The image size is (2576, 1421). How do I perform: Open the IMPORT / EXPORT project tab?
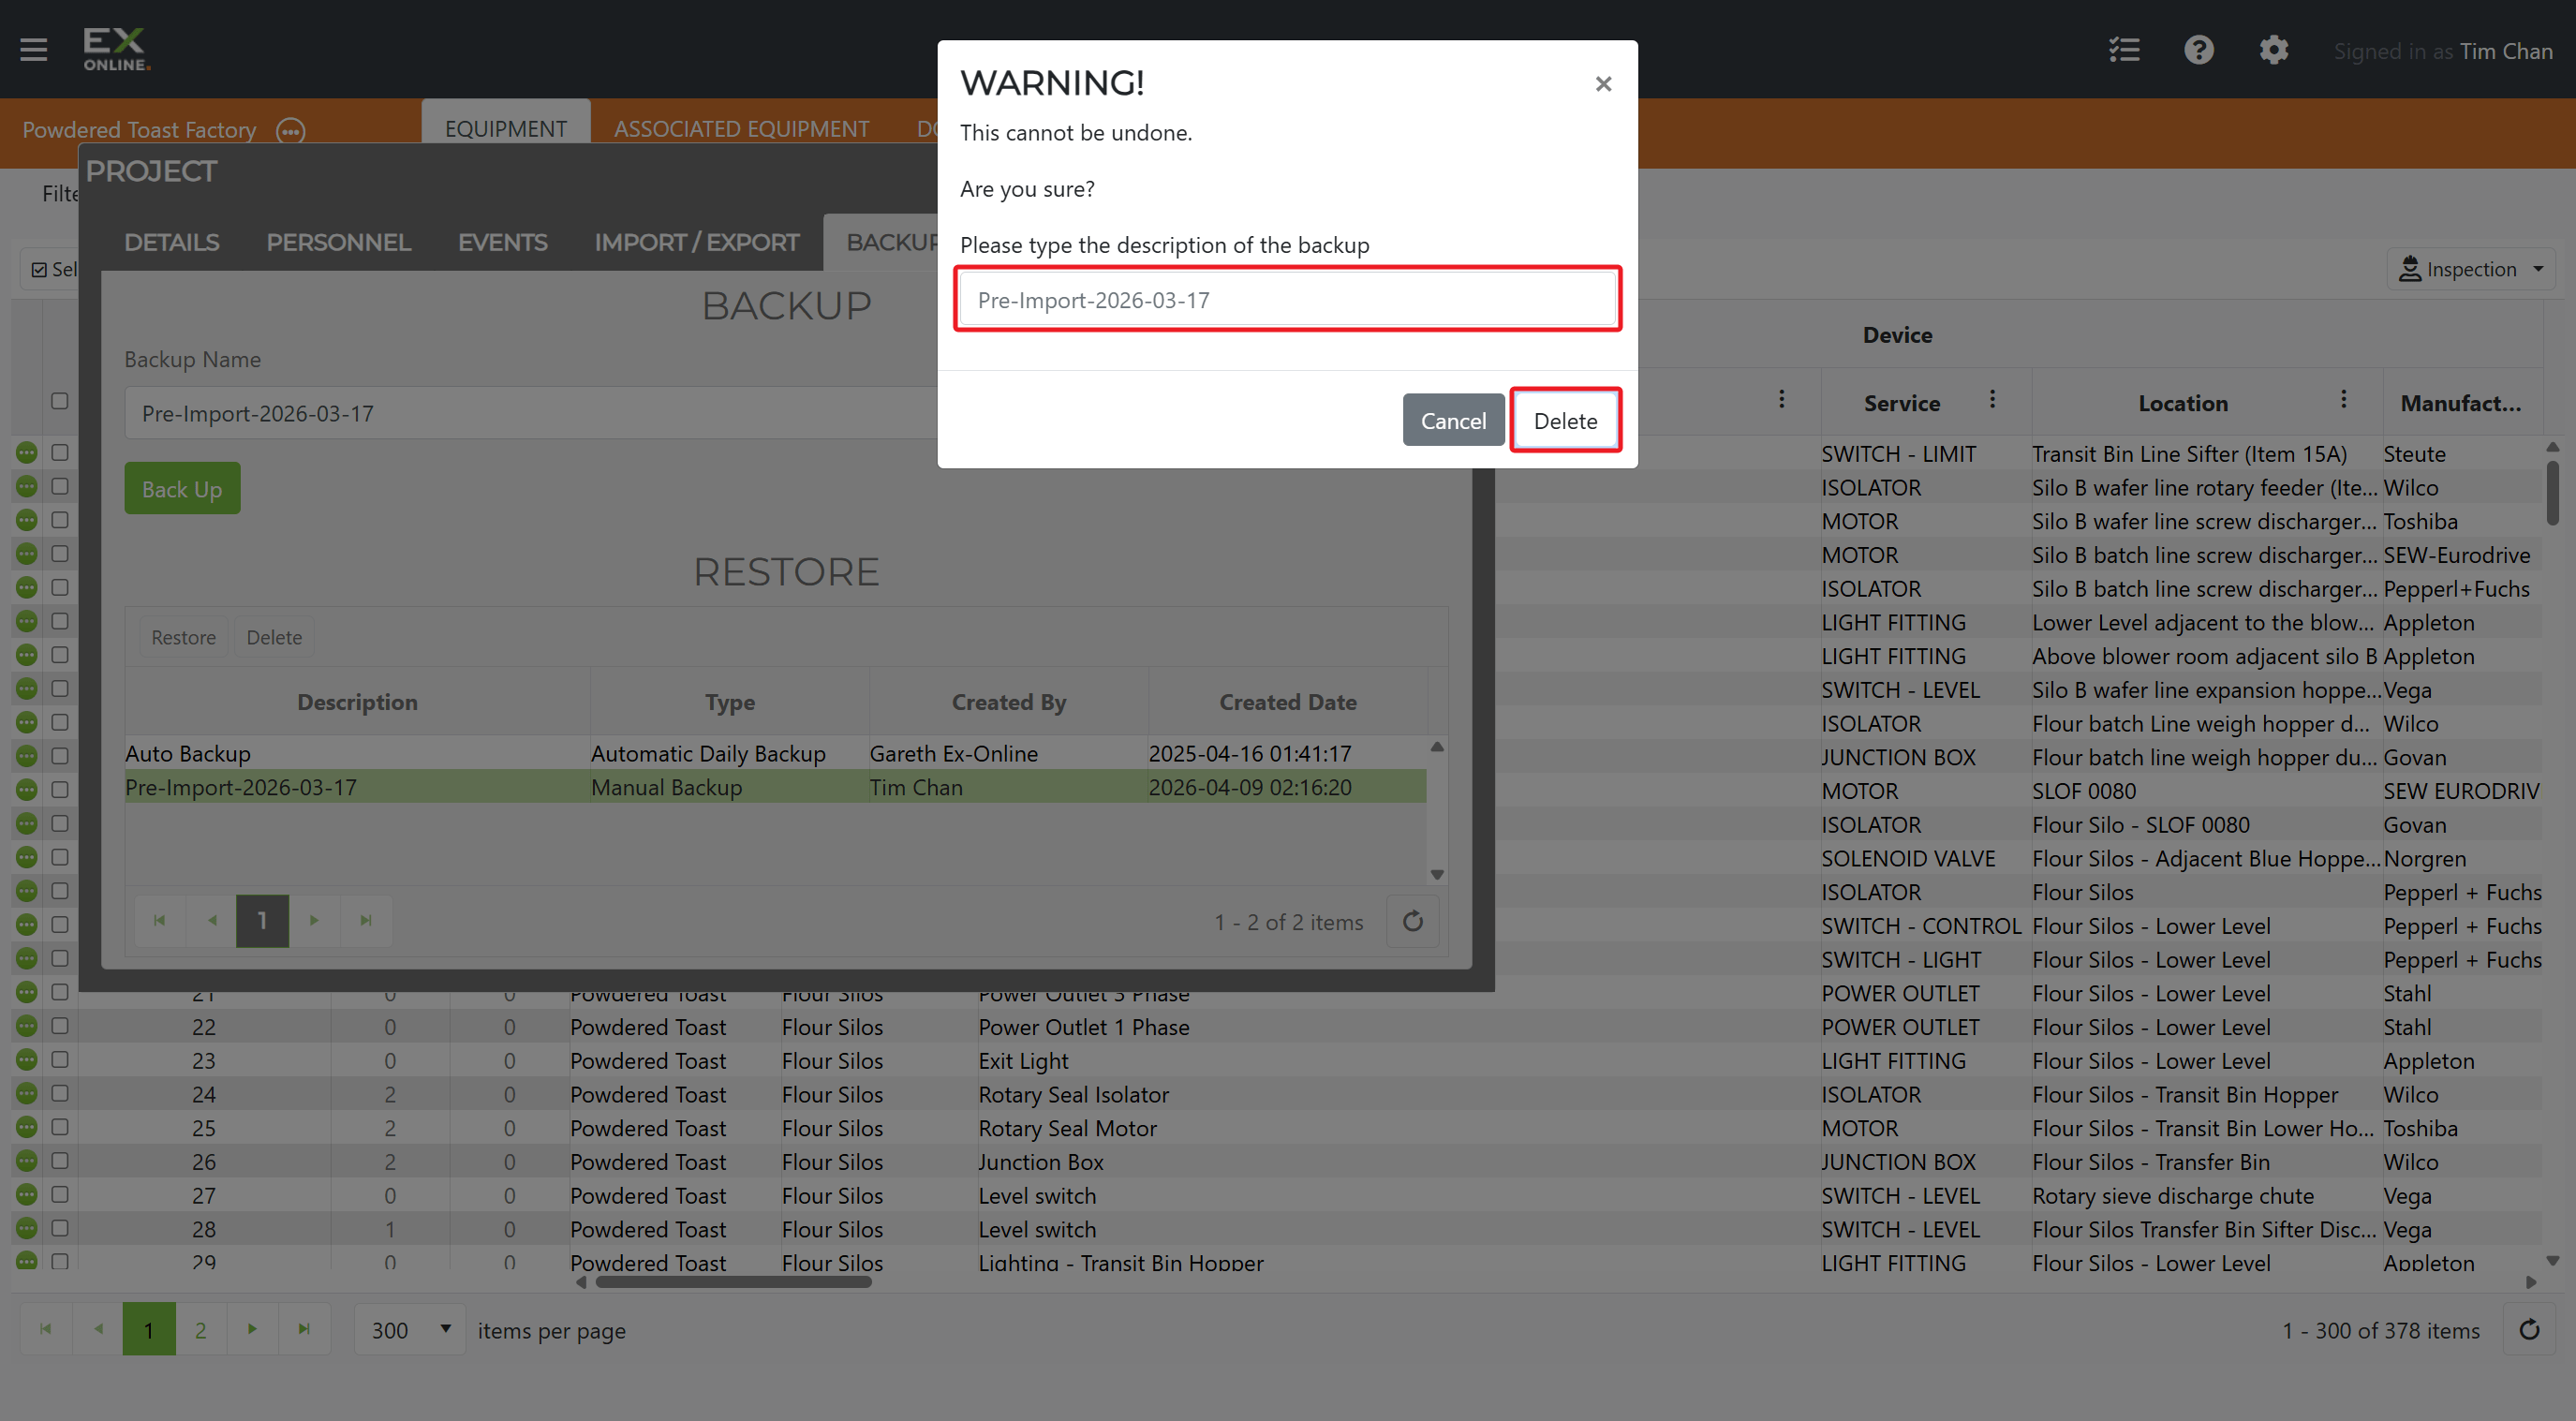(697, 242)
